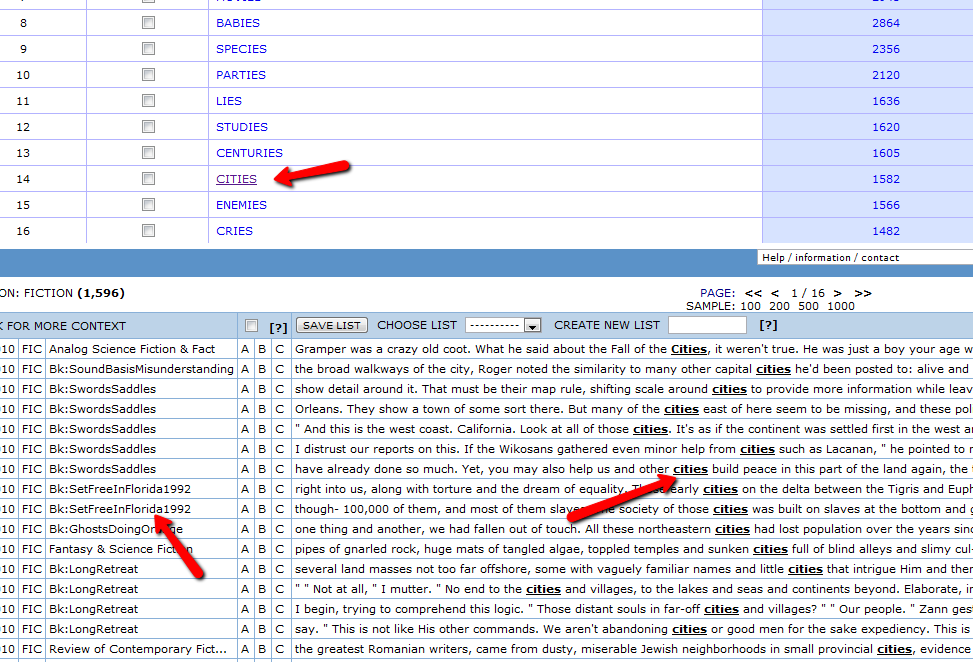Click frequency 2864 for BABIES

point(886,23)
